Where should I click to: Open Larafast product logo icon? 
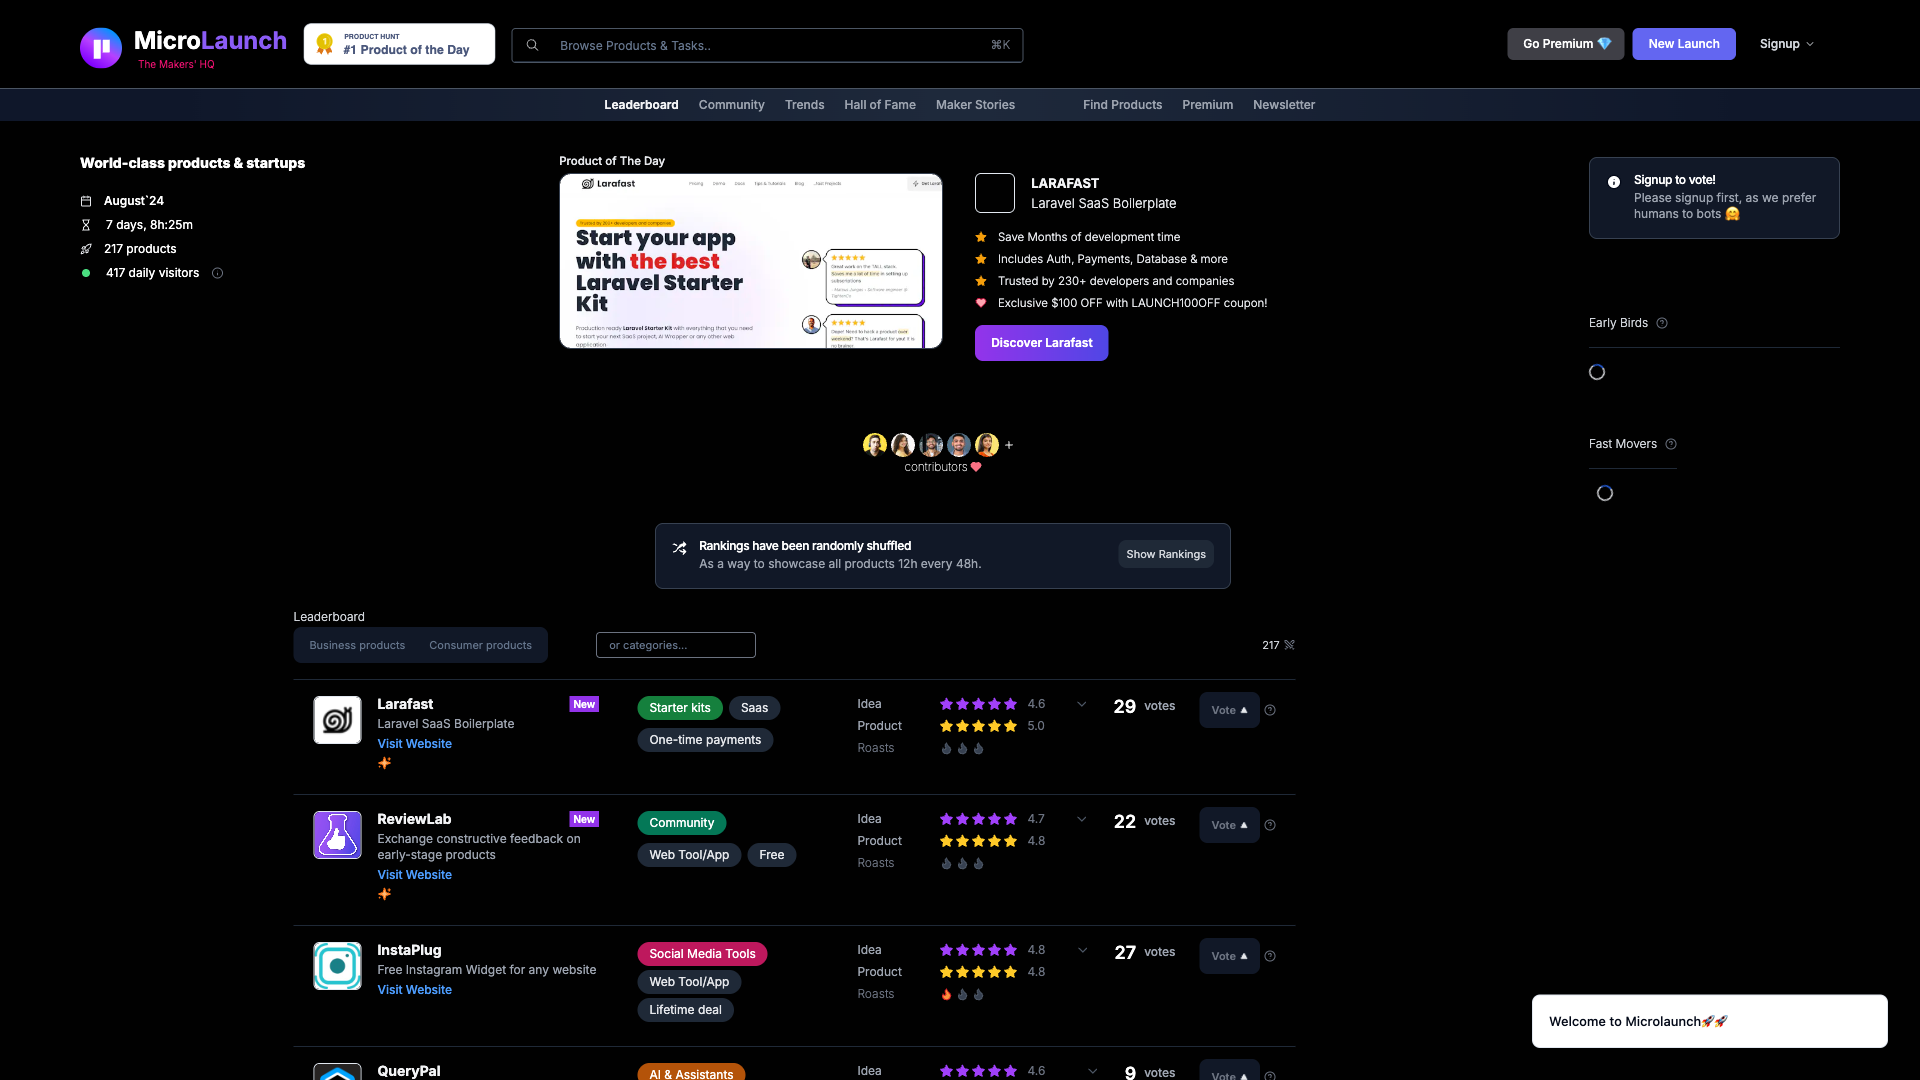click(337, 720)
